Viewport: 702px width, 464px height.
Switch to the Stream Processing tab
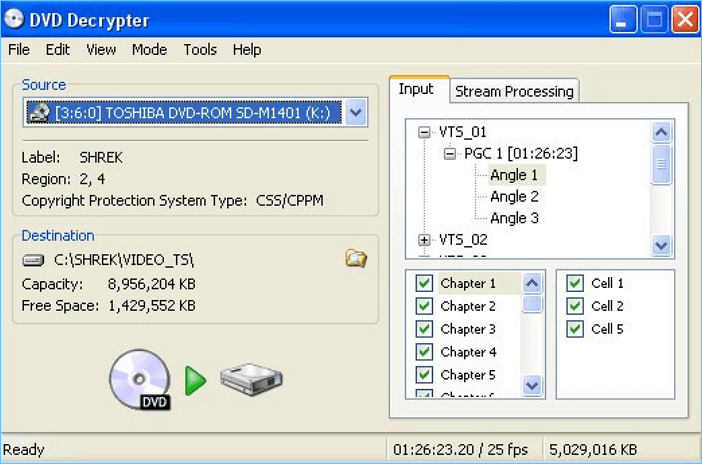tap(514, 91)
